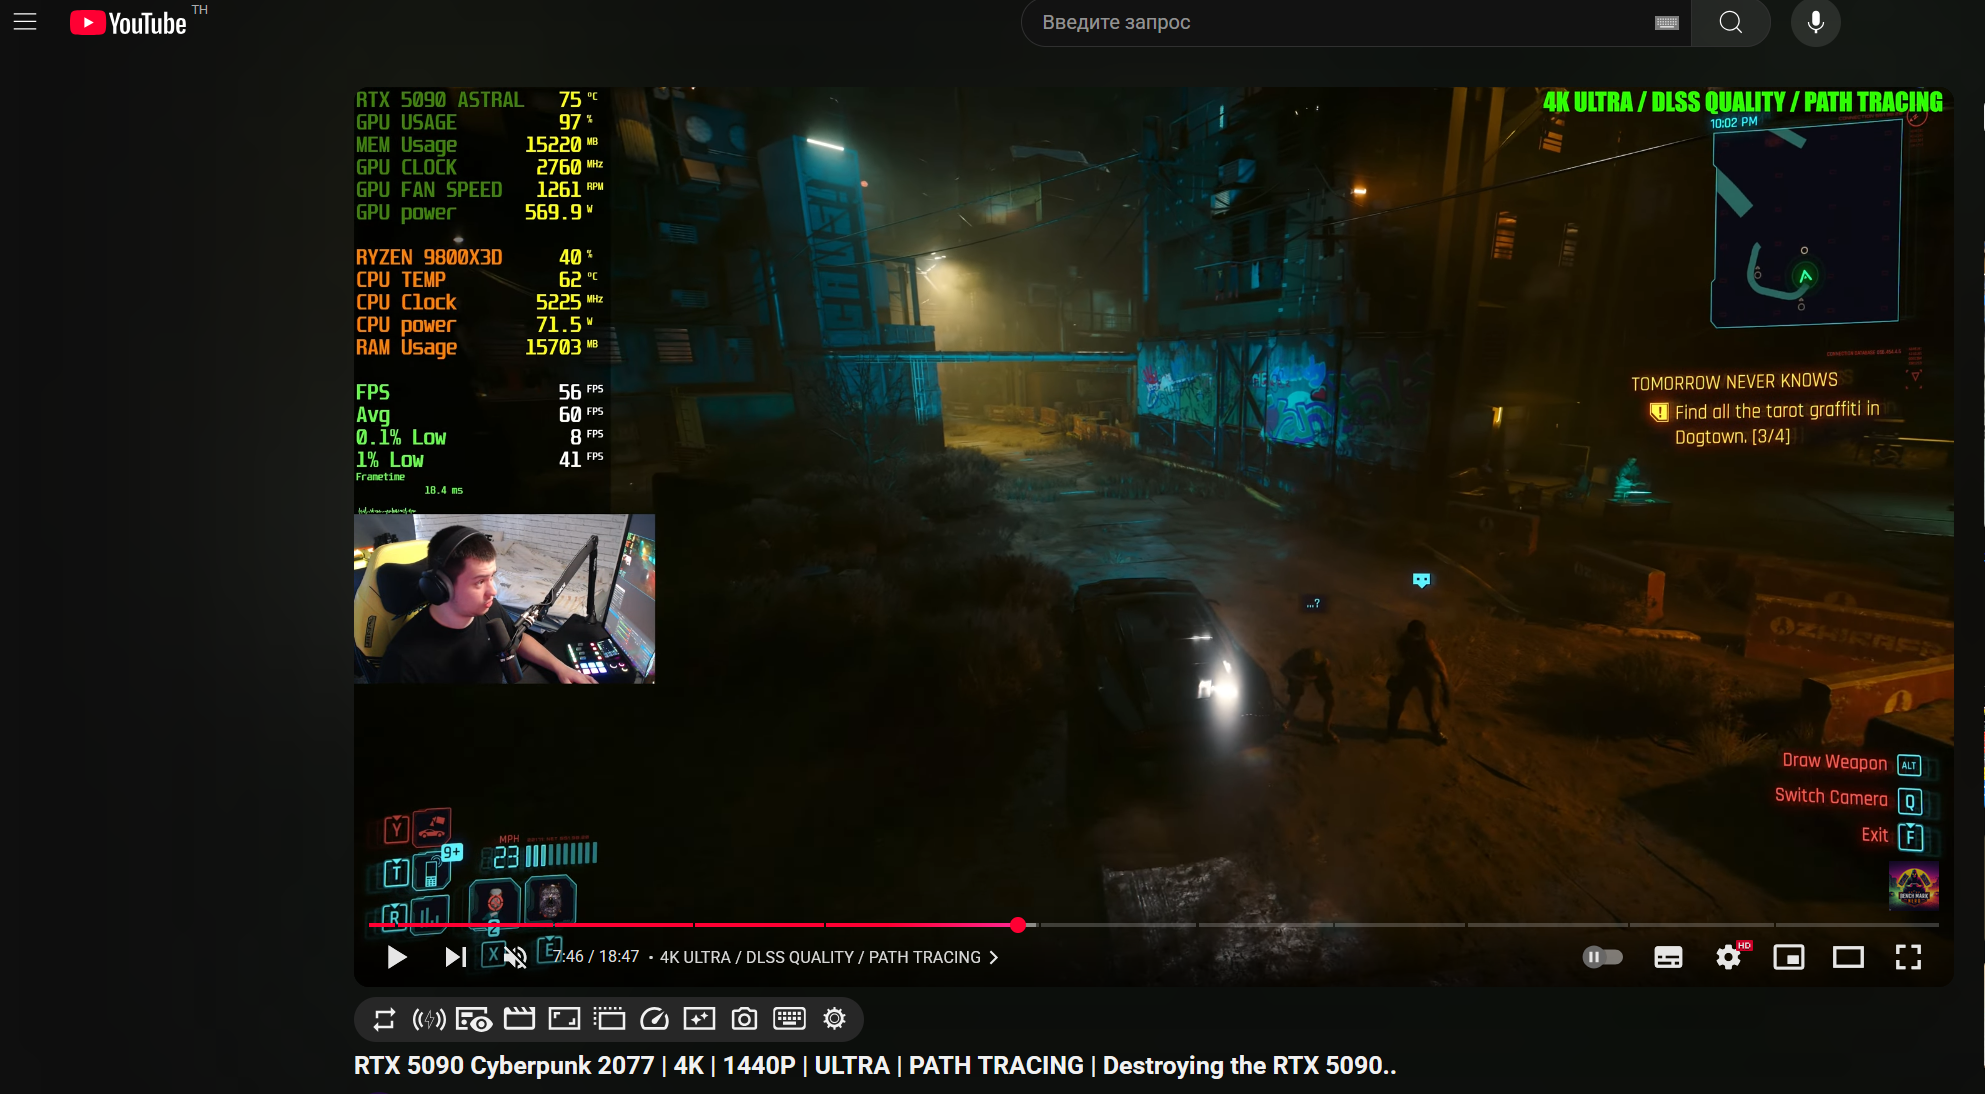Screen dimensions: 1985x1094
Task: Open the virtual keyboard in search box
Action: pyautogui.click(x=1666, y=23)
